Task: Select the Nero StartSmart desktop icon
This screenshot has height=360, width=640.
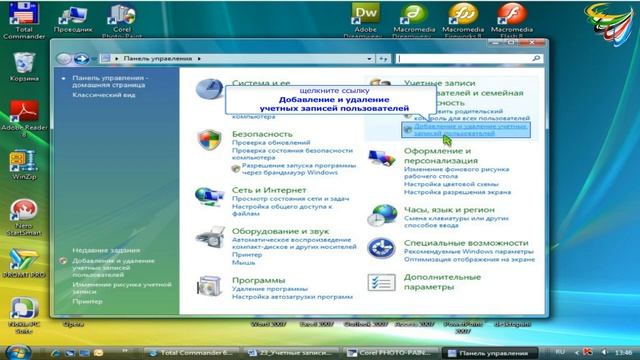Action: coord(24,217)
